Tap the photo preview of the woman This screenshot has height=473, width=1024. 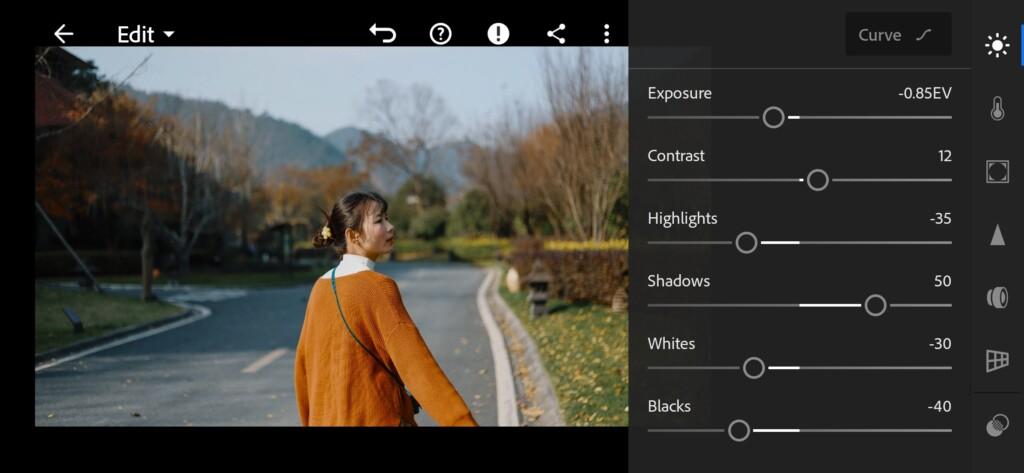point(332,236)
